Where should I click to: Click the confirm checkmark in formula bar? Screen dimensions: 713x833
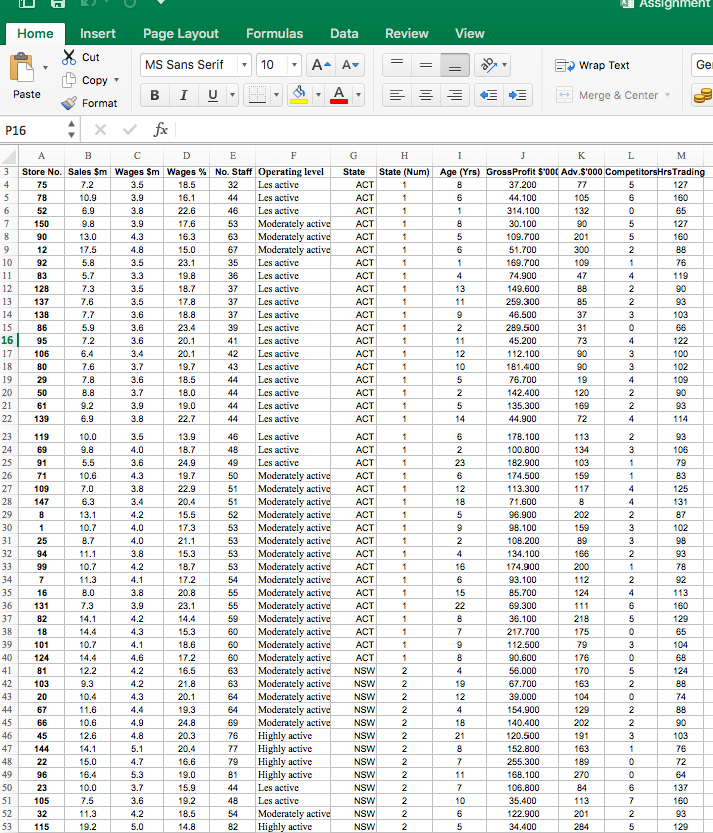point(130,130)
